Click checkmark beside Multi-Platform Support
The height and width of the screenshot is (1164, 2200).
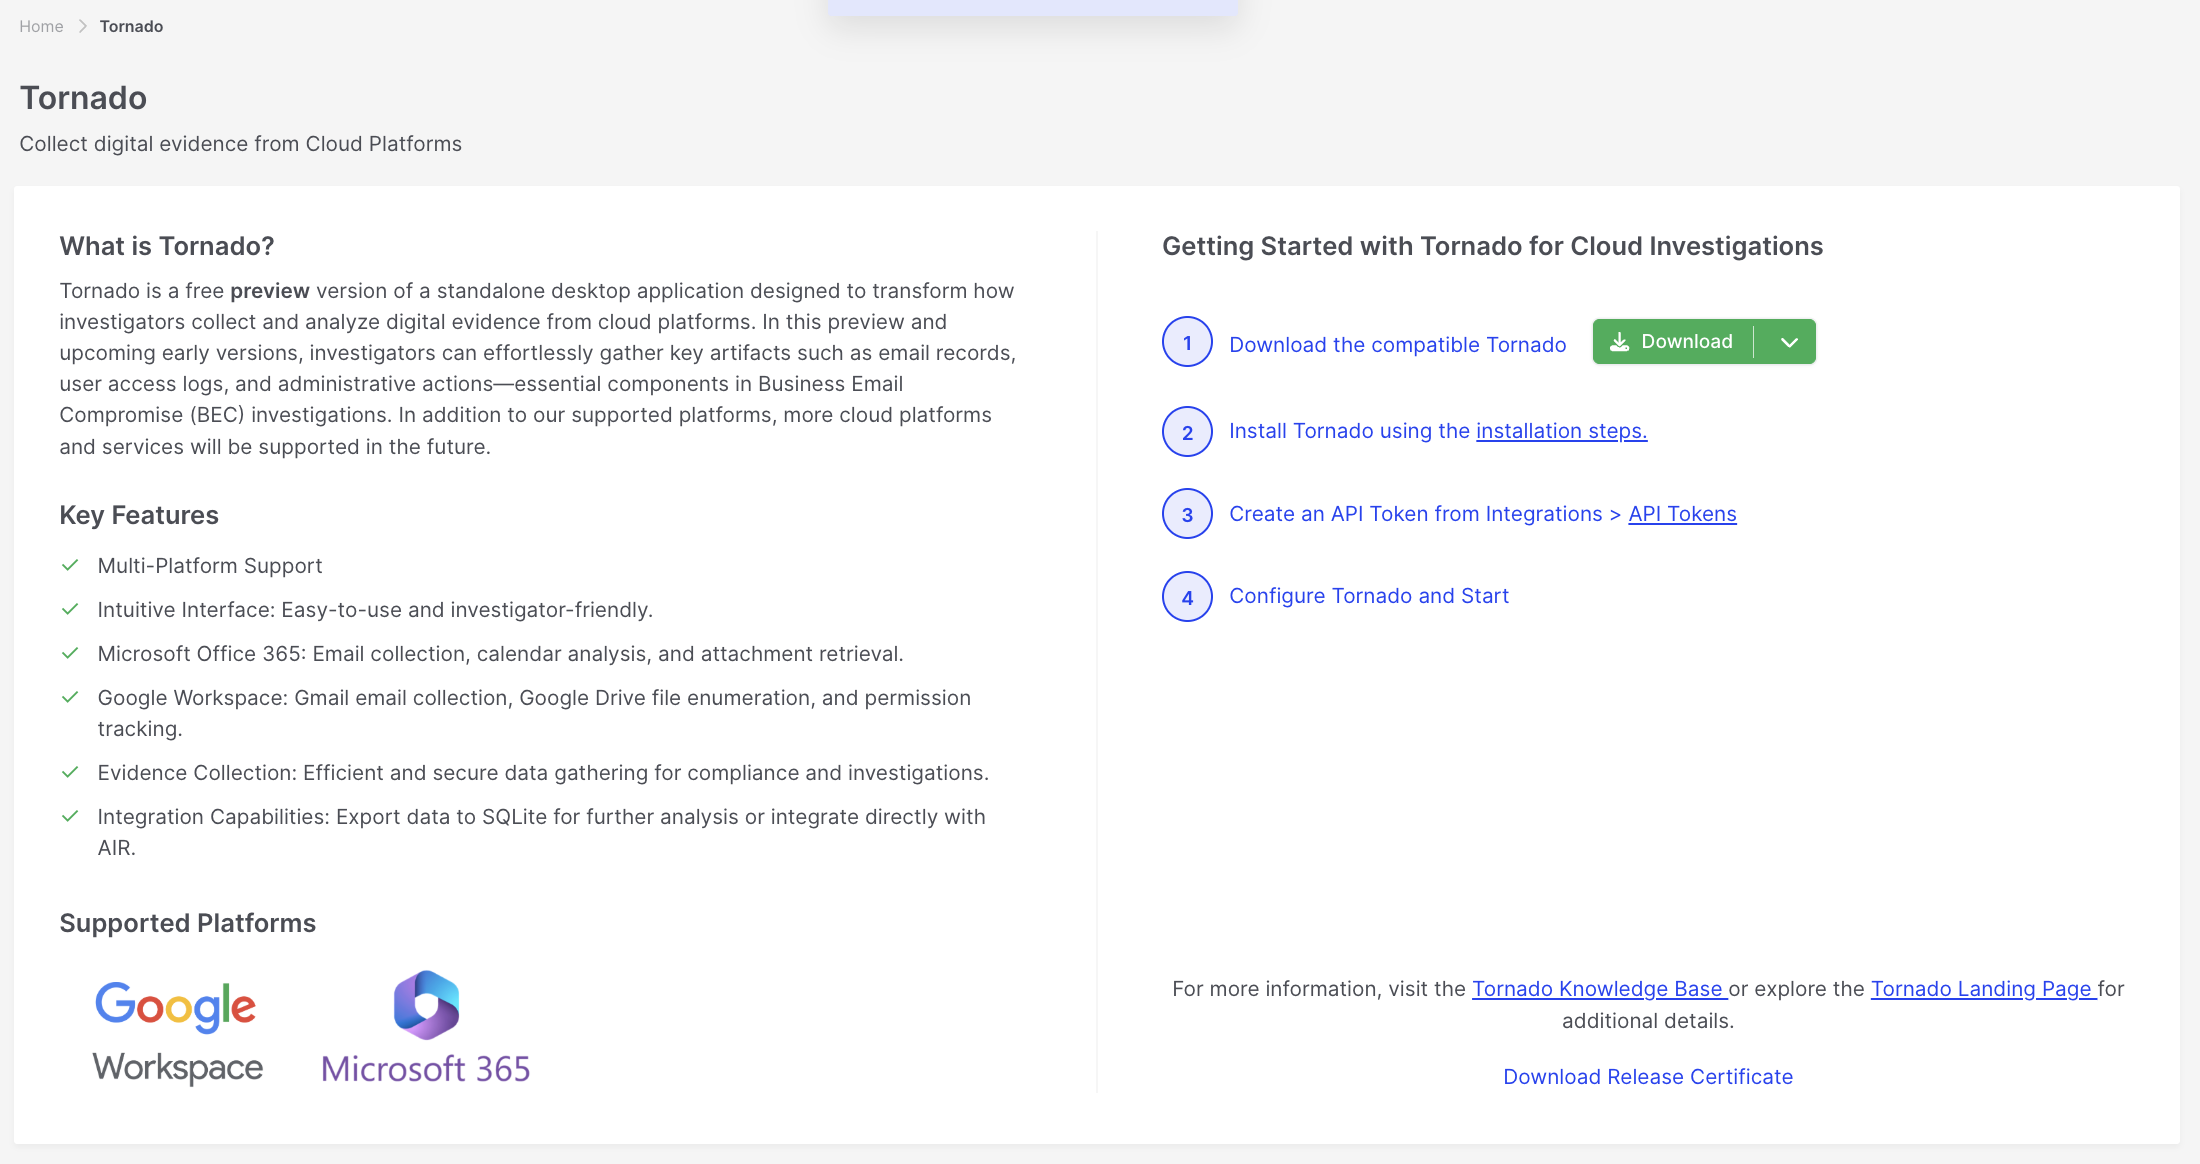point(70,566)
